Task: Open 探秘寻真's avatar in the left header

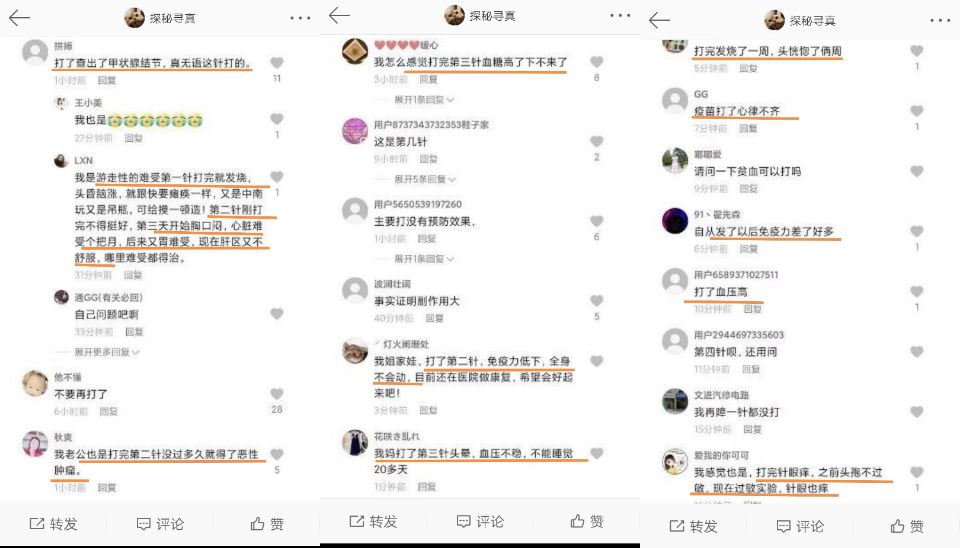Action: [x=134, y=18]
